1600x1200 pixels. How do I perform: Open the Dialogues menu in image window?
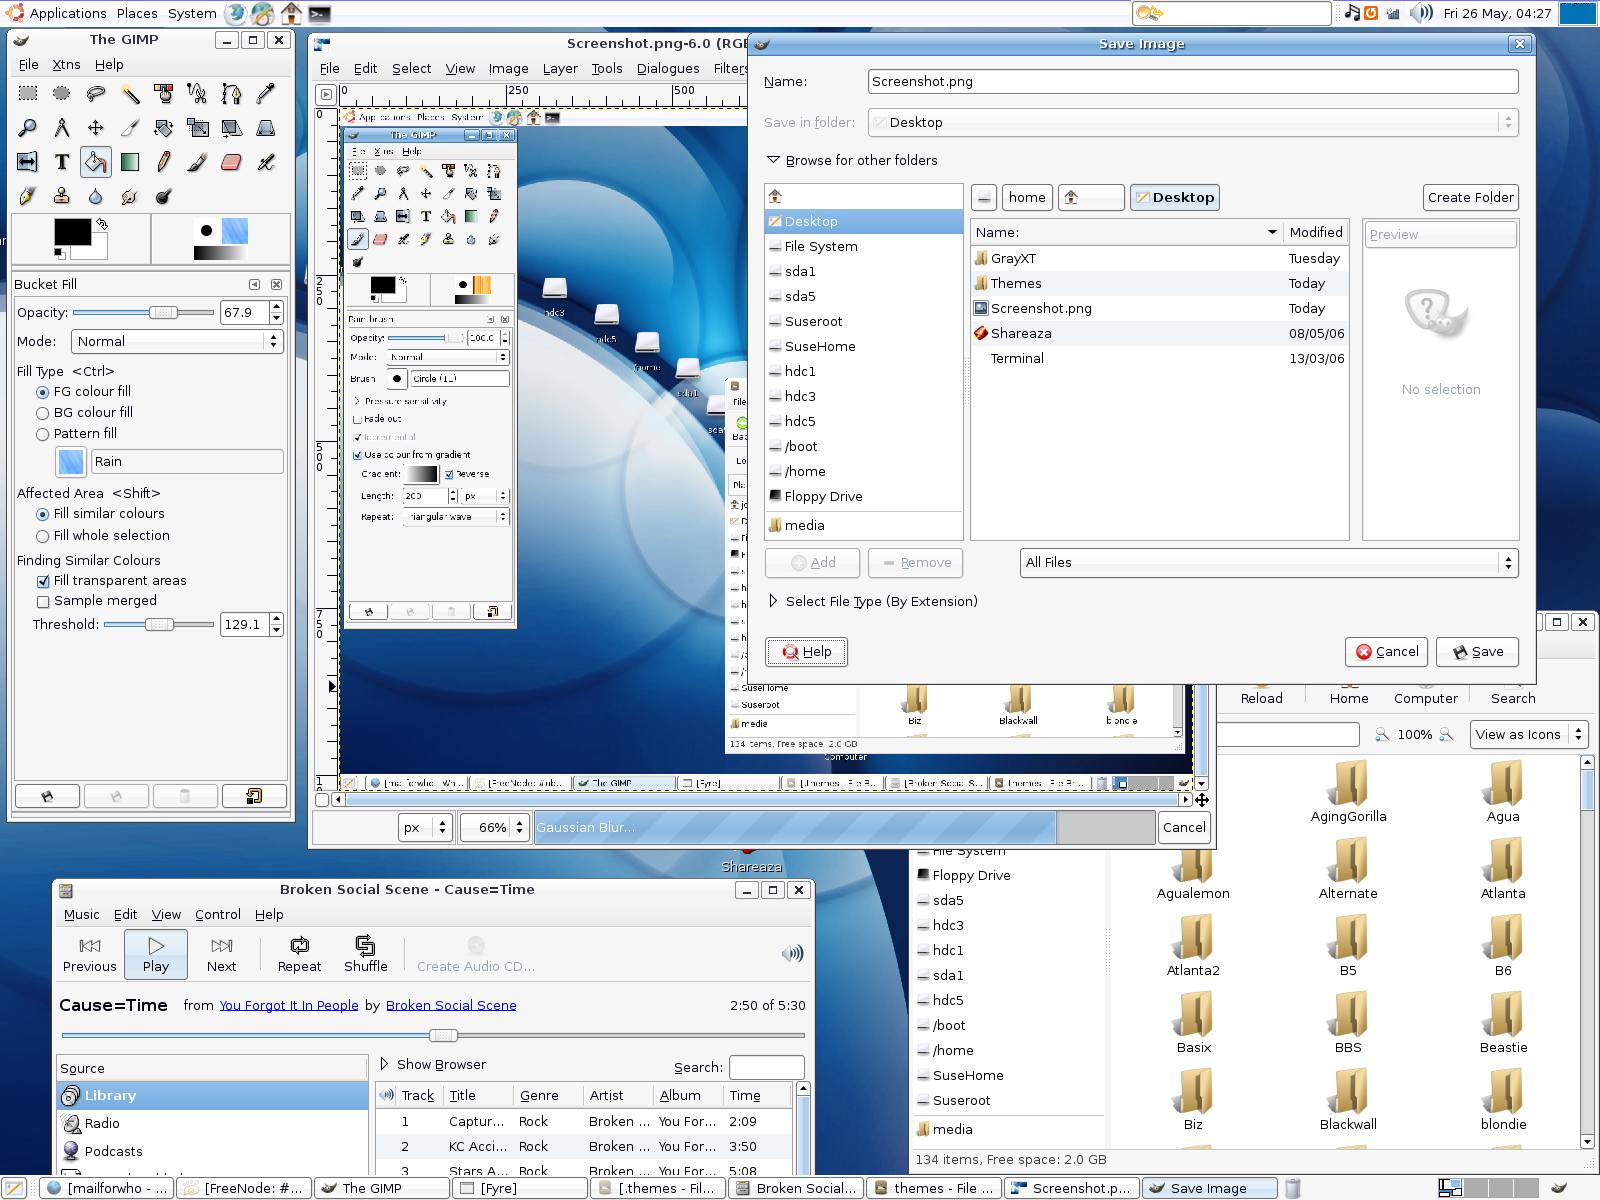(668, 68)
